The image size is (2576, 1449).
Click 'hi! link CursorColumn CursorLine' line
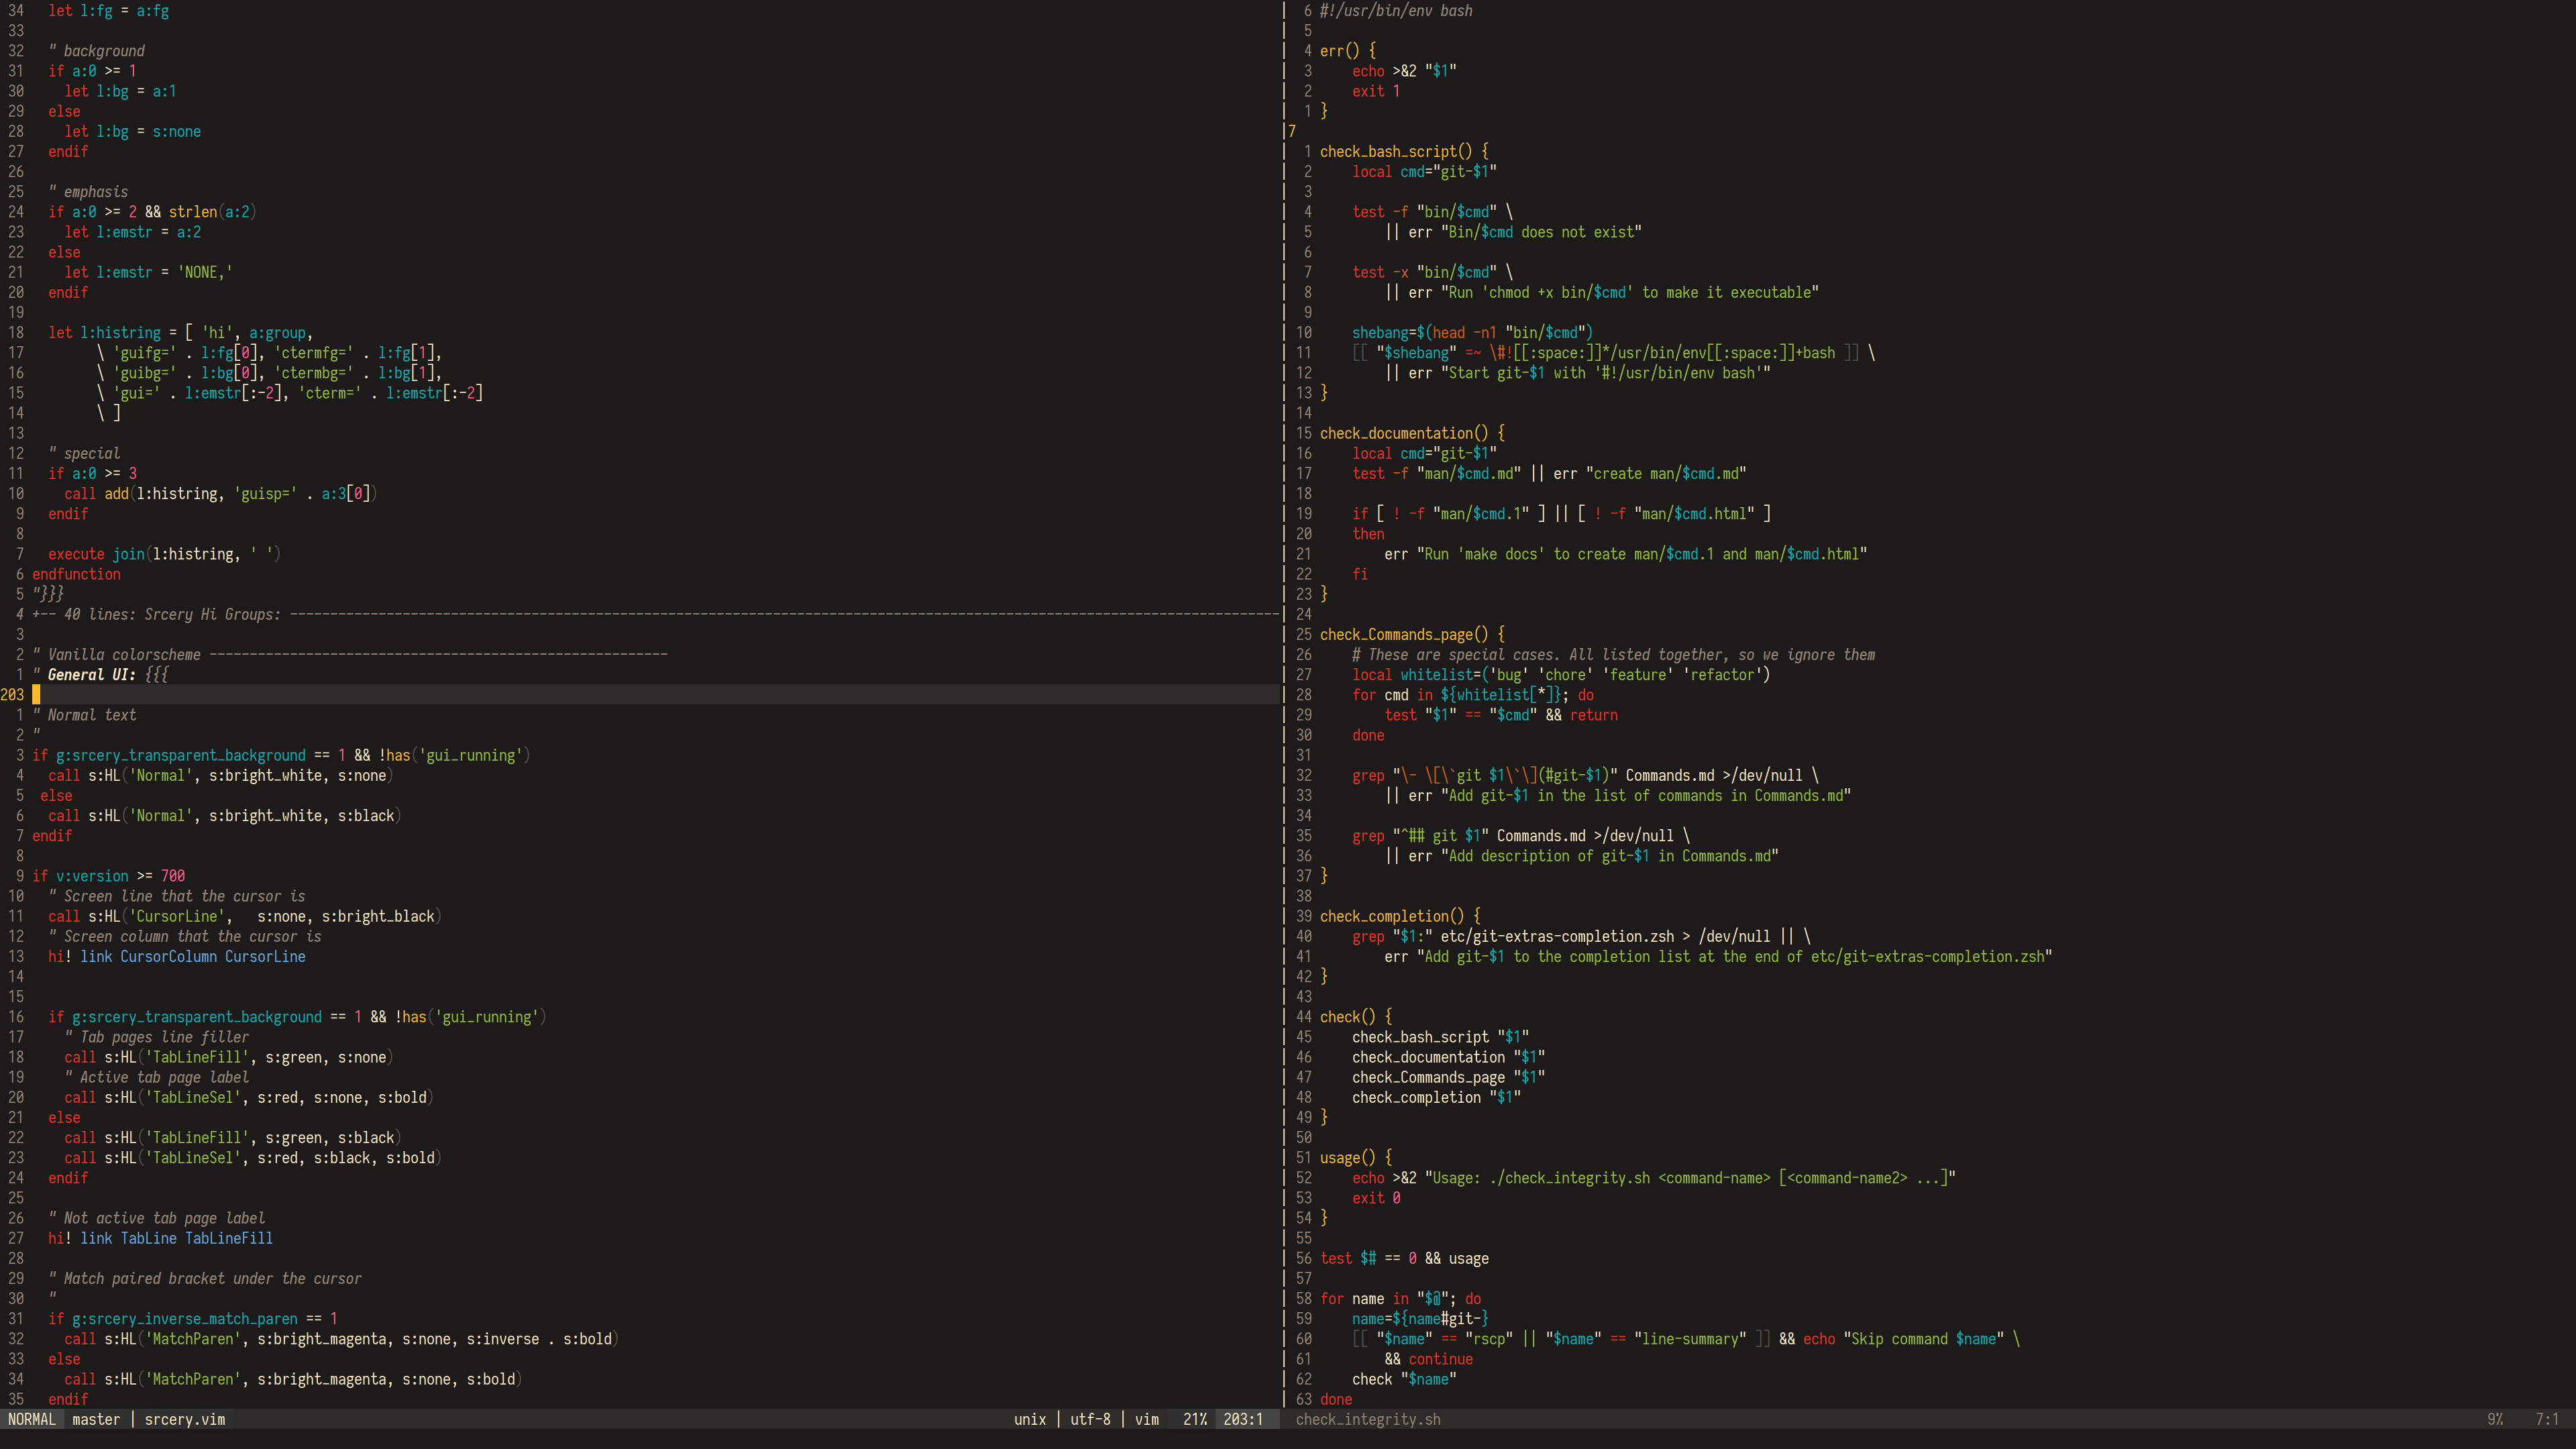pyautogui.click(x=176, y=956)
